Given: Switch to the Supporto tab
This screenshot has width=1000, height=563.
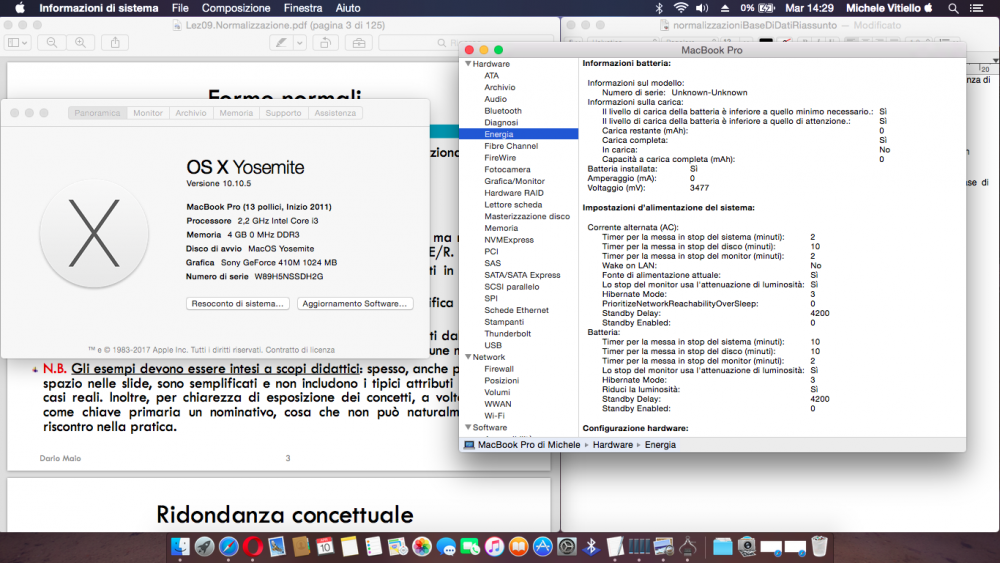Looking at the screenshot, I should [283, 113].
